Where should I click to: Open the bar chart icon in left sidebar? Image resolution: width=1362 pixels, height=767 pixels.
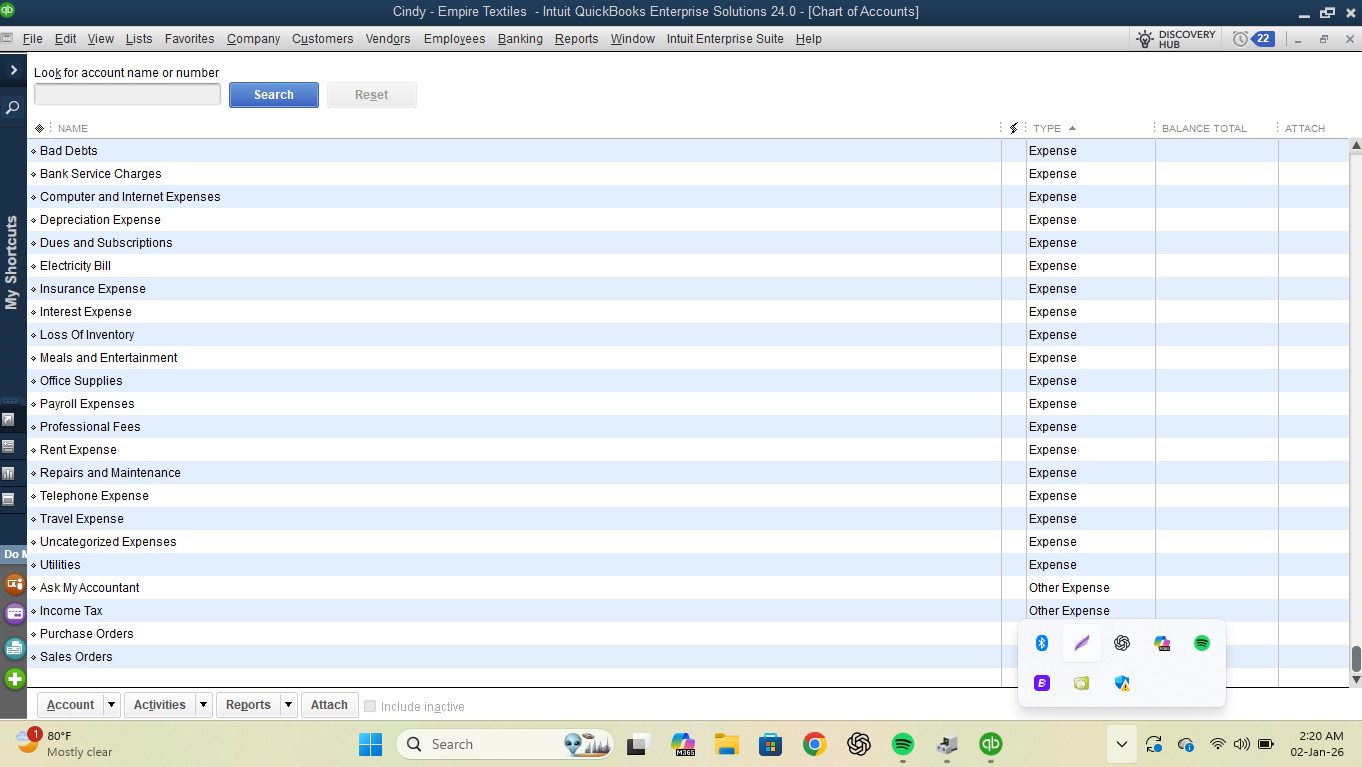[x=9, y=472]
